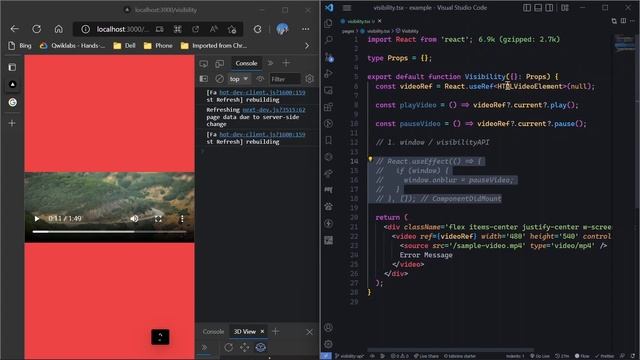Toggle the console sidebar
The width and height of the screenshot is (640, 360).
[204, 79]
